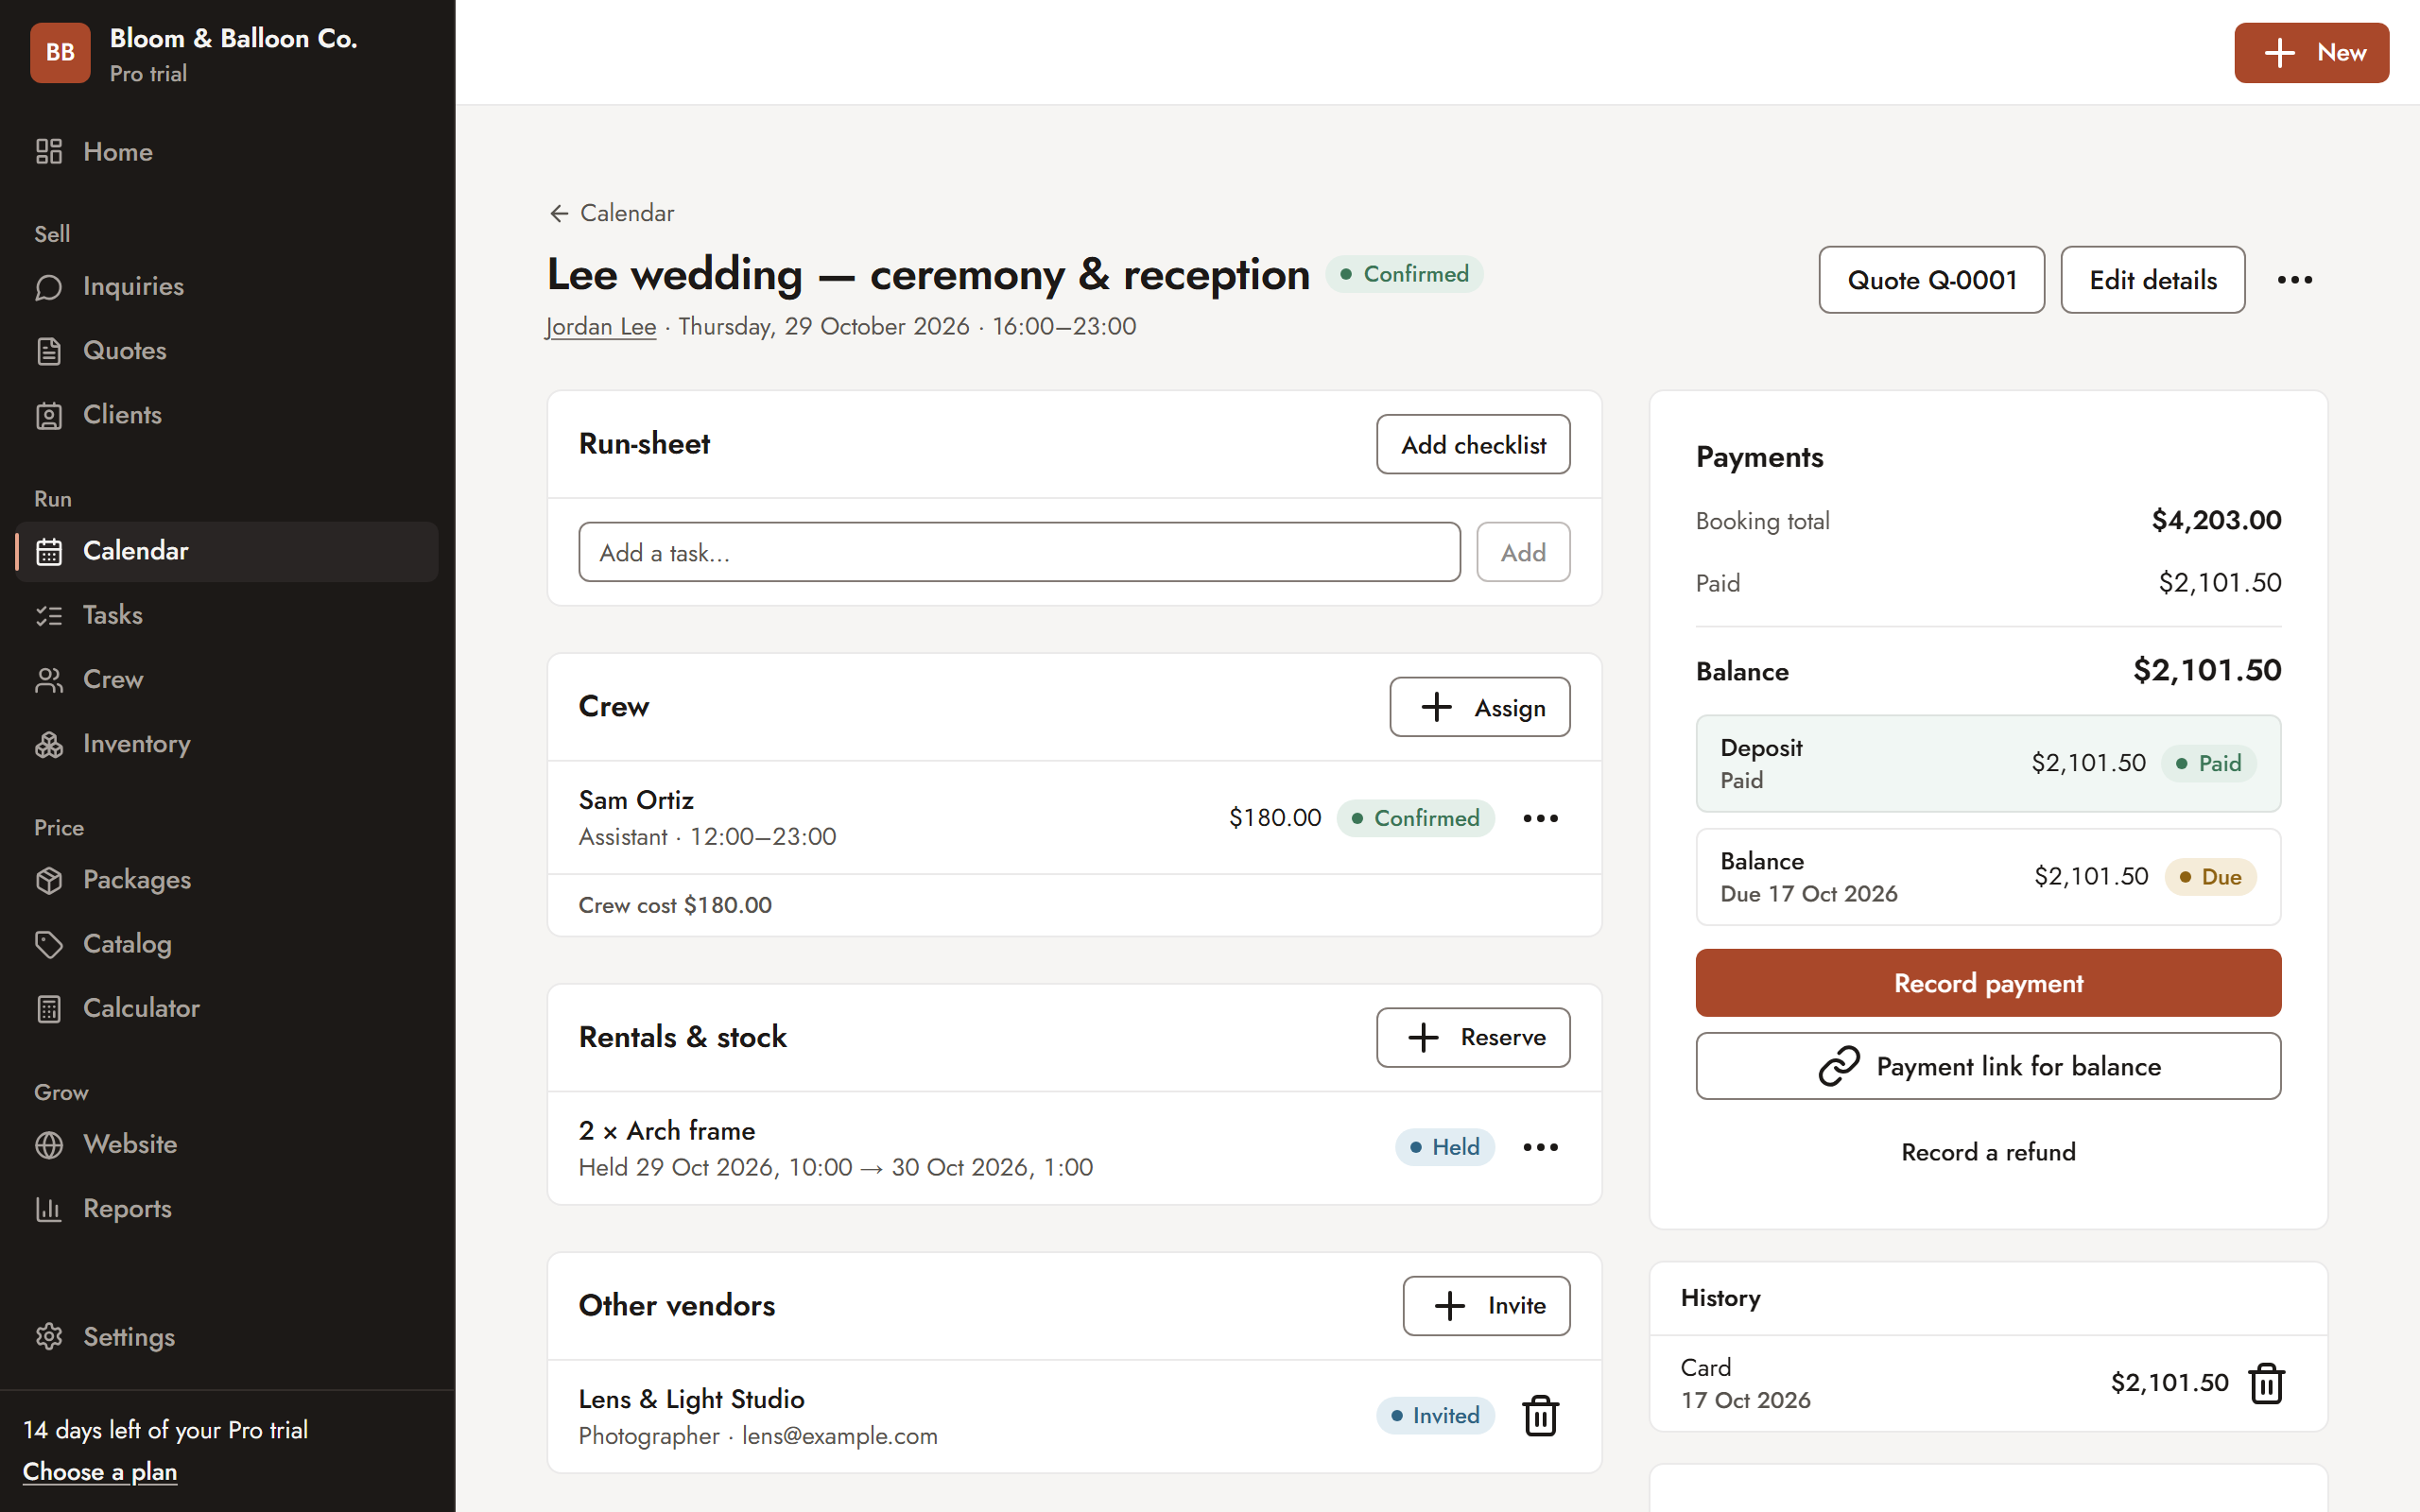Image resolution: width=2420 pixels, height=1512 pixels.
Task: Open the Catalog page
Action: (x=227, y=944)
